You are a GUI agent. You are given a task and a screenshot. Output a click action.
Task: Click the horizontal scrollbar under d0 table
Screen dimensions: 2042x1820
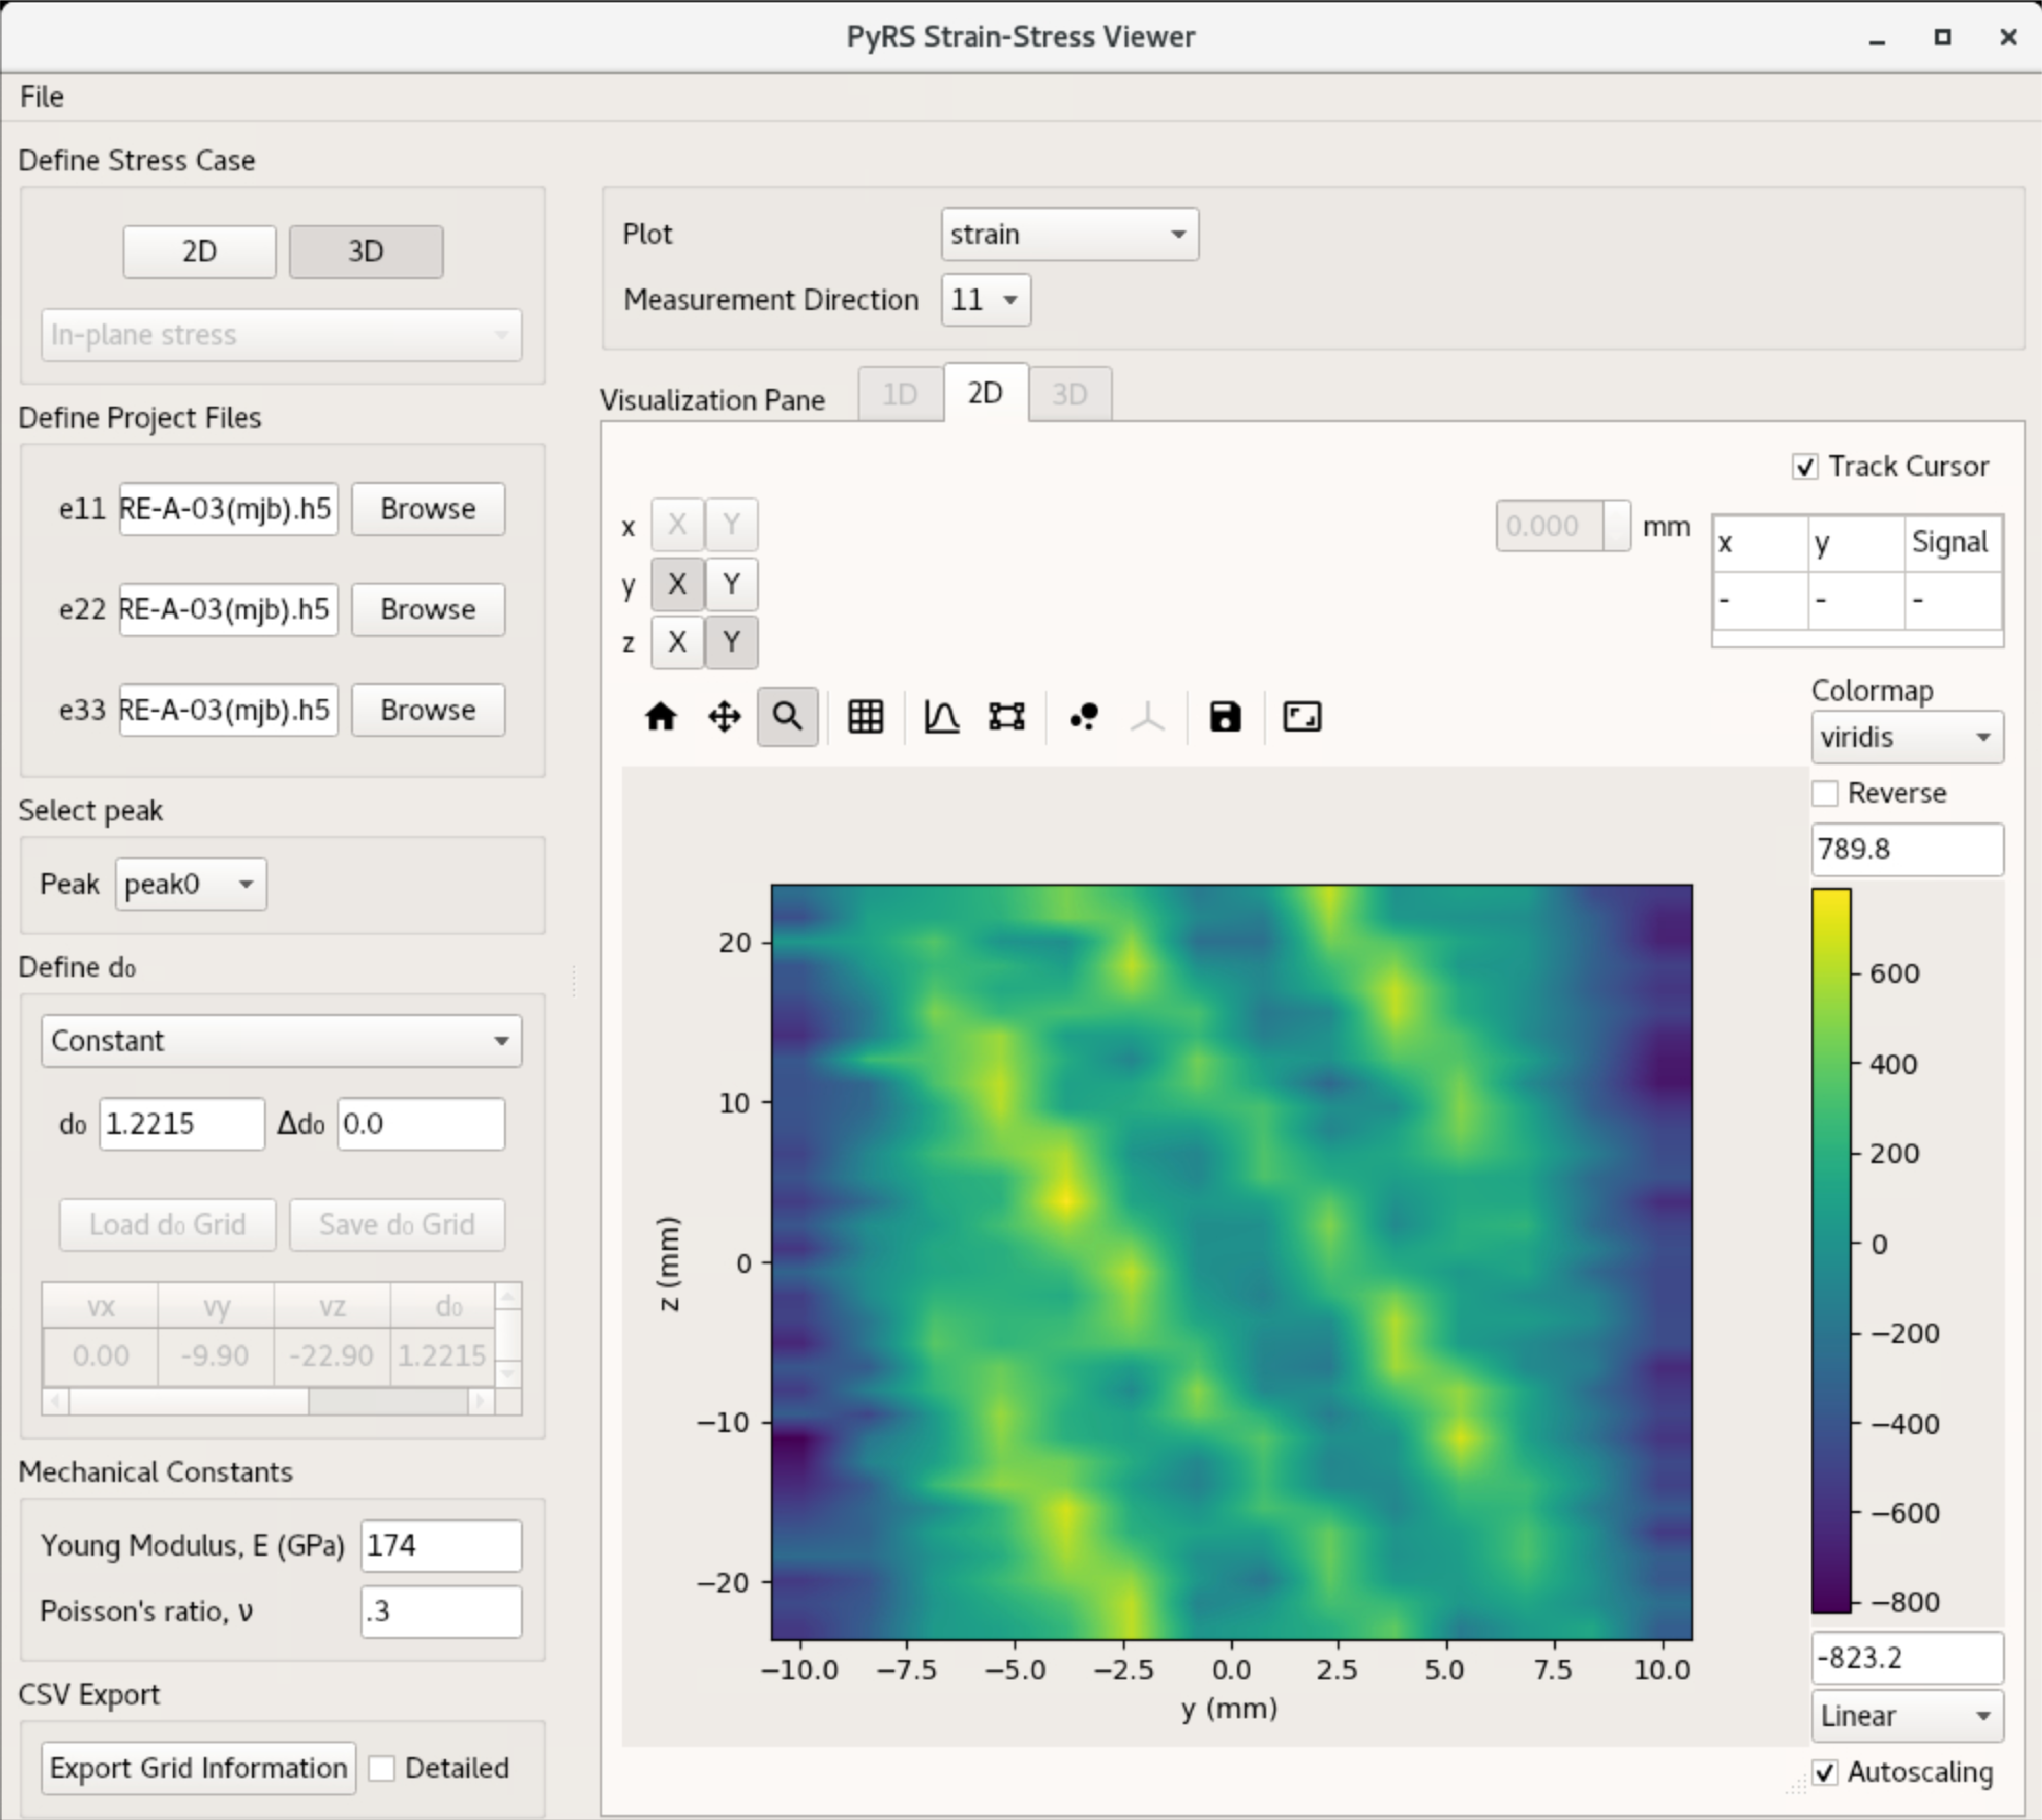269,1401
